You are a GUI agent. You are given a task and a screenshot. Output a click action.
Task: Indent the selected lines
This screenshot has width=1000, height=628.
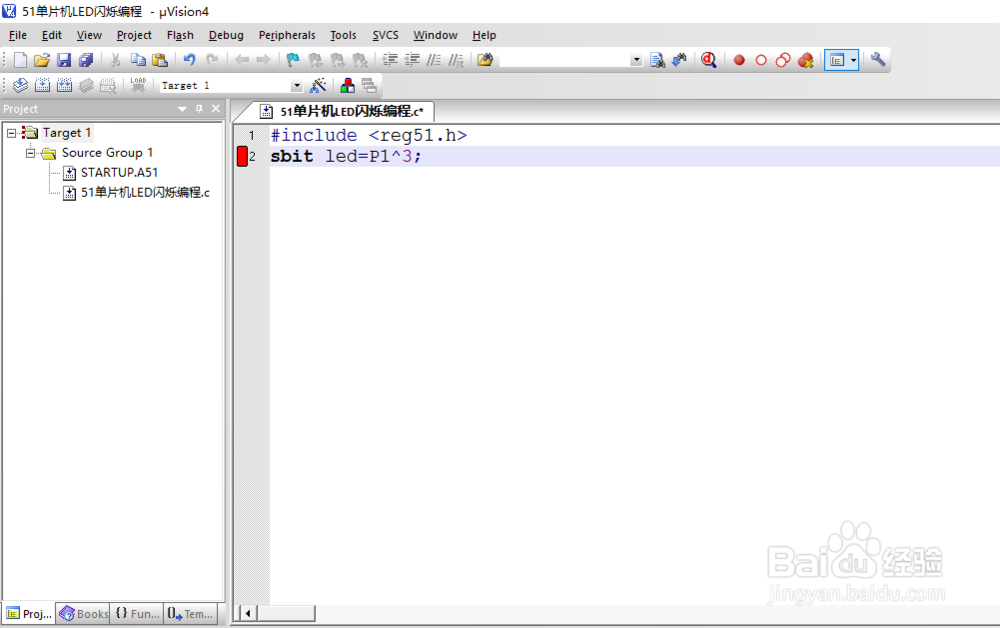pos(390,60)
